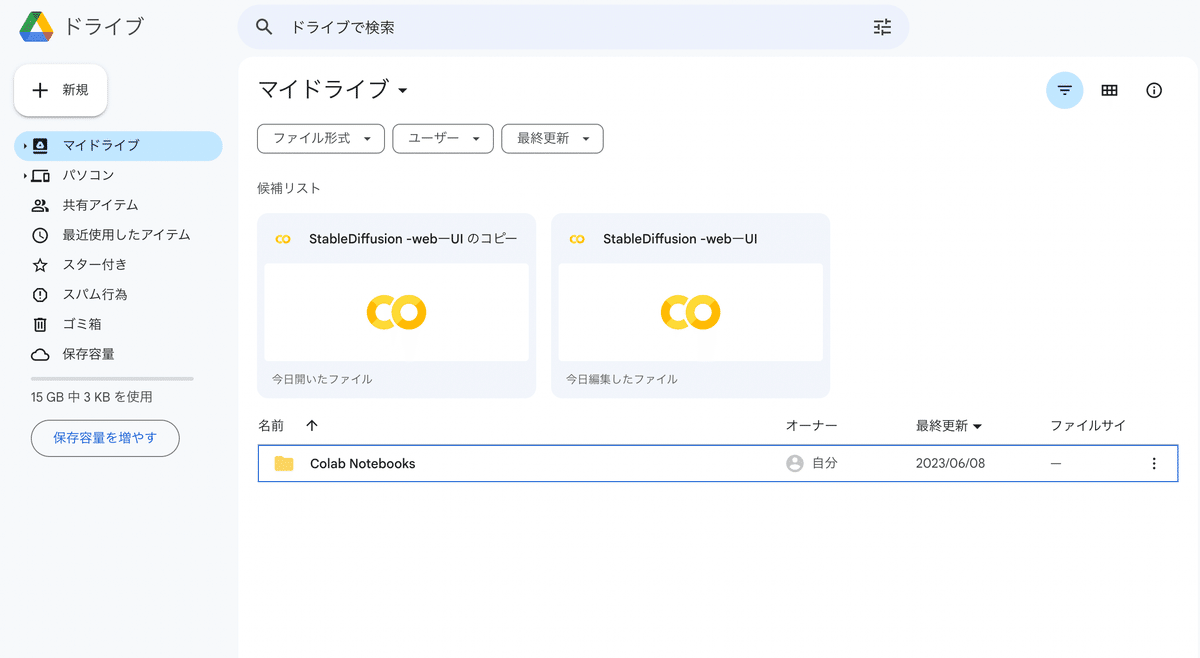This screenshot has height=658, width=1200.
Task: Click the shared items people icon
Action: click(x=40, y=205)
